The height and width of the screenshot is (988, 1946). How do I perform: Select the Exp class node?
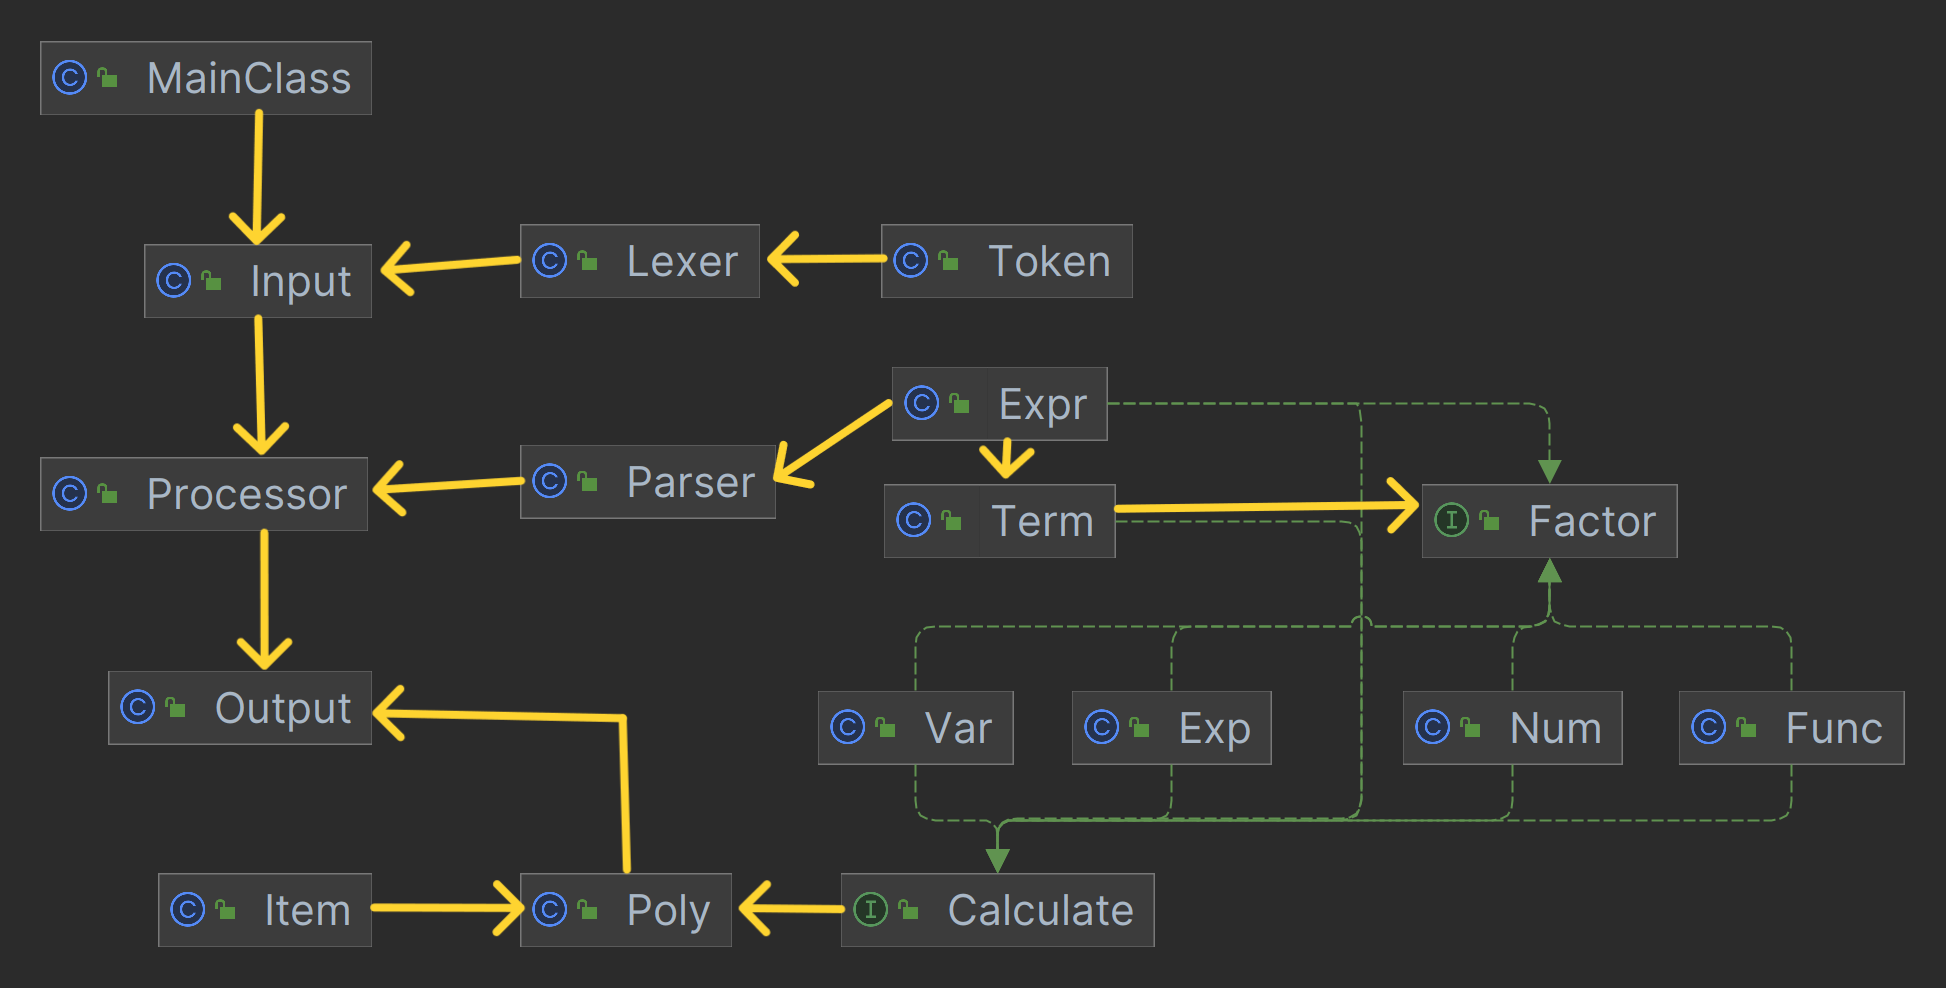pyautogui.click(x=1172, y=728)
